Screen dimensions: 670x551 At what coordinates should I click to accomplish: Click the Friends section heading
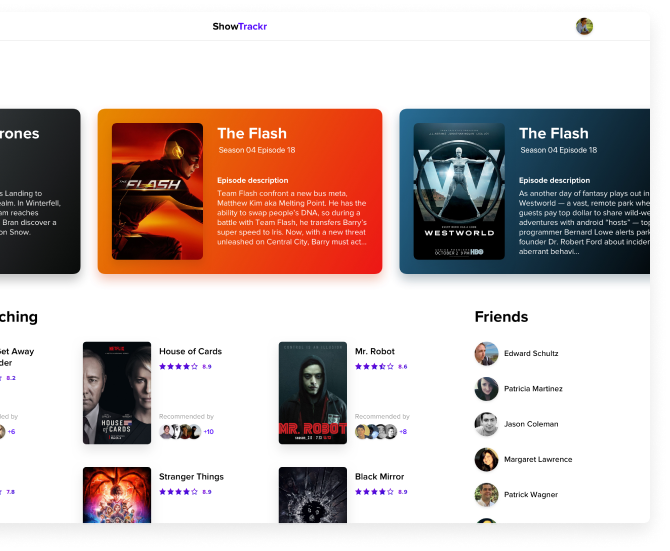[x=501, y=317]
